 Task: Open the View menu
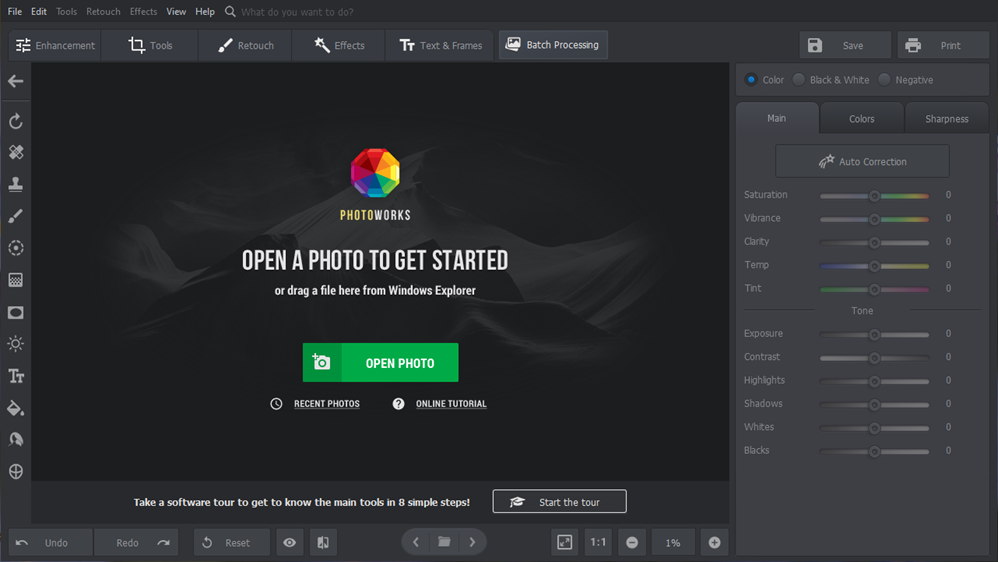[176, 11]
